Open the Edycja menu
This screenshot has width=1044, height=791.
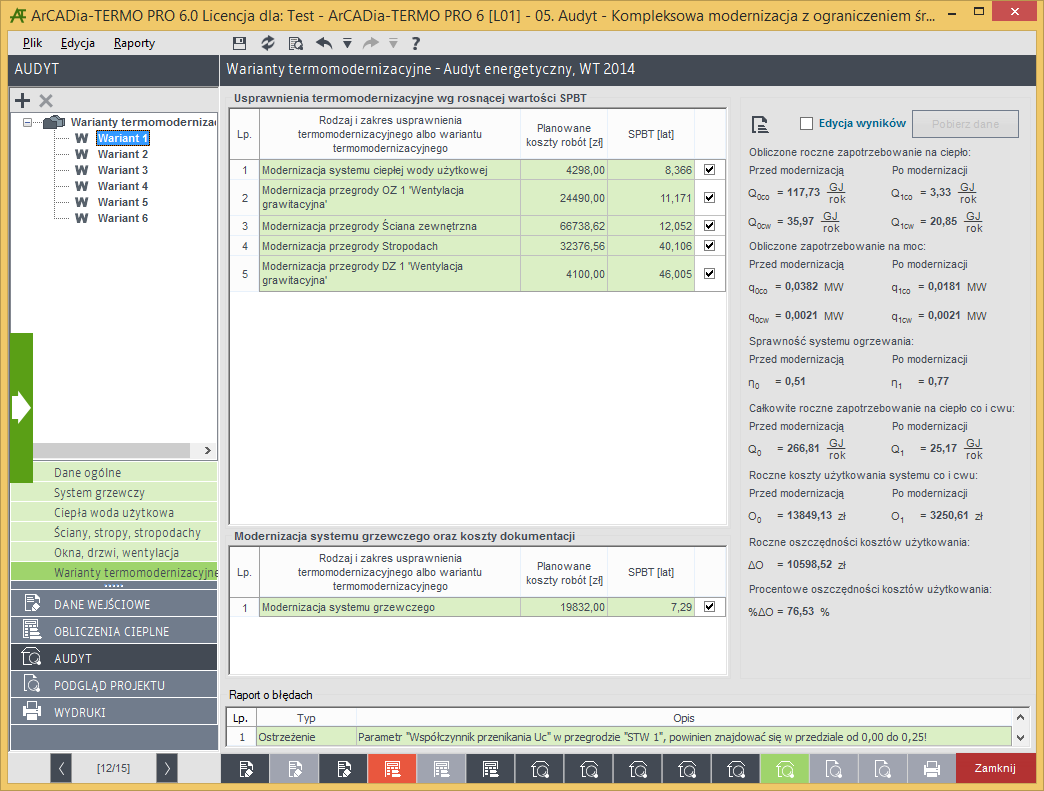click(x=78, y=43)
